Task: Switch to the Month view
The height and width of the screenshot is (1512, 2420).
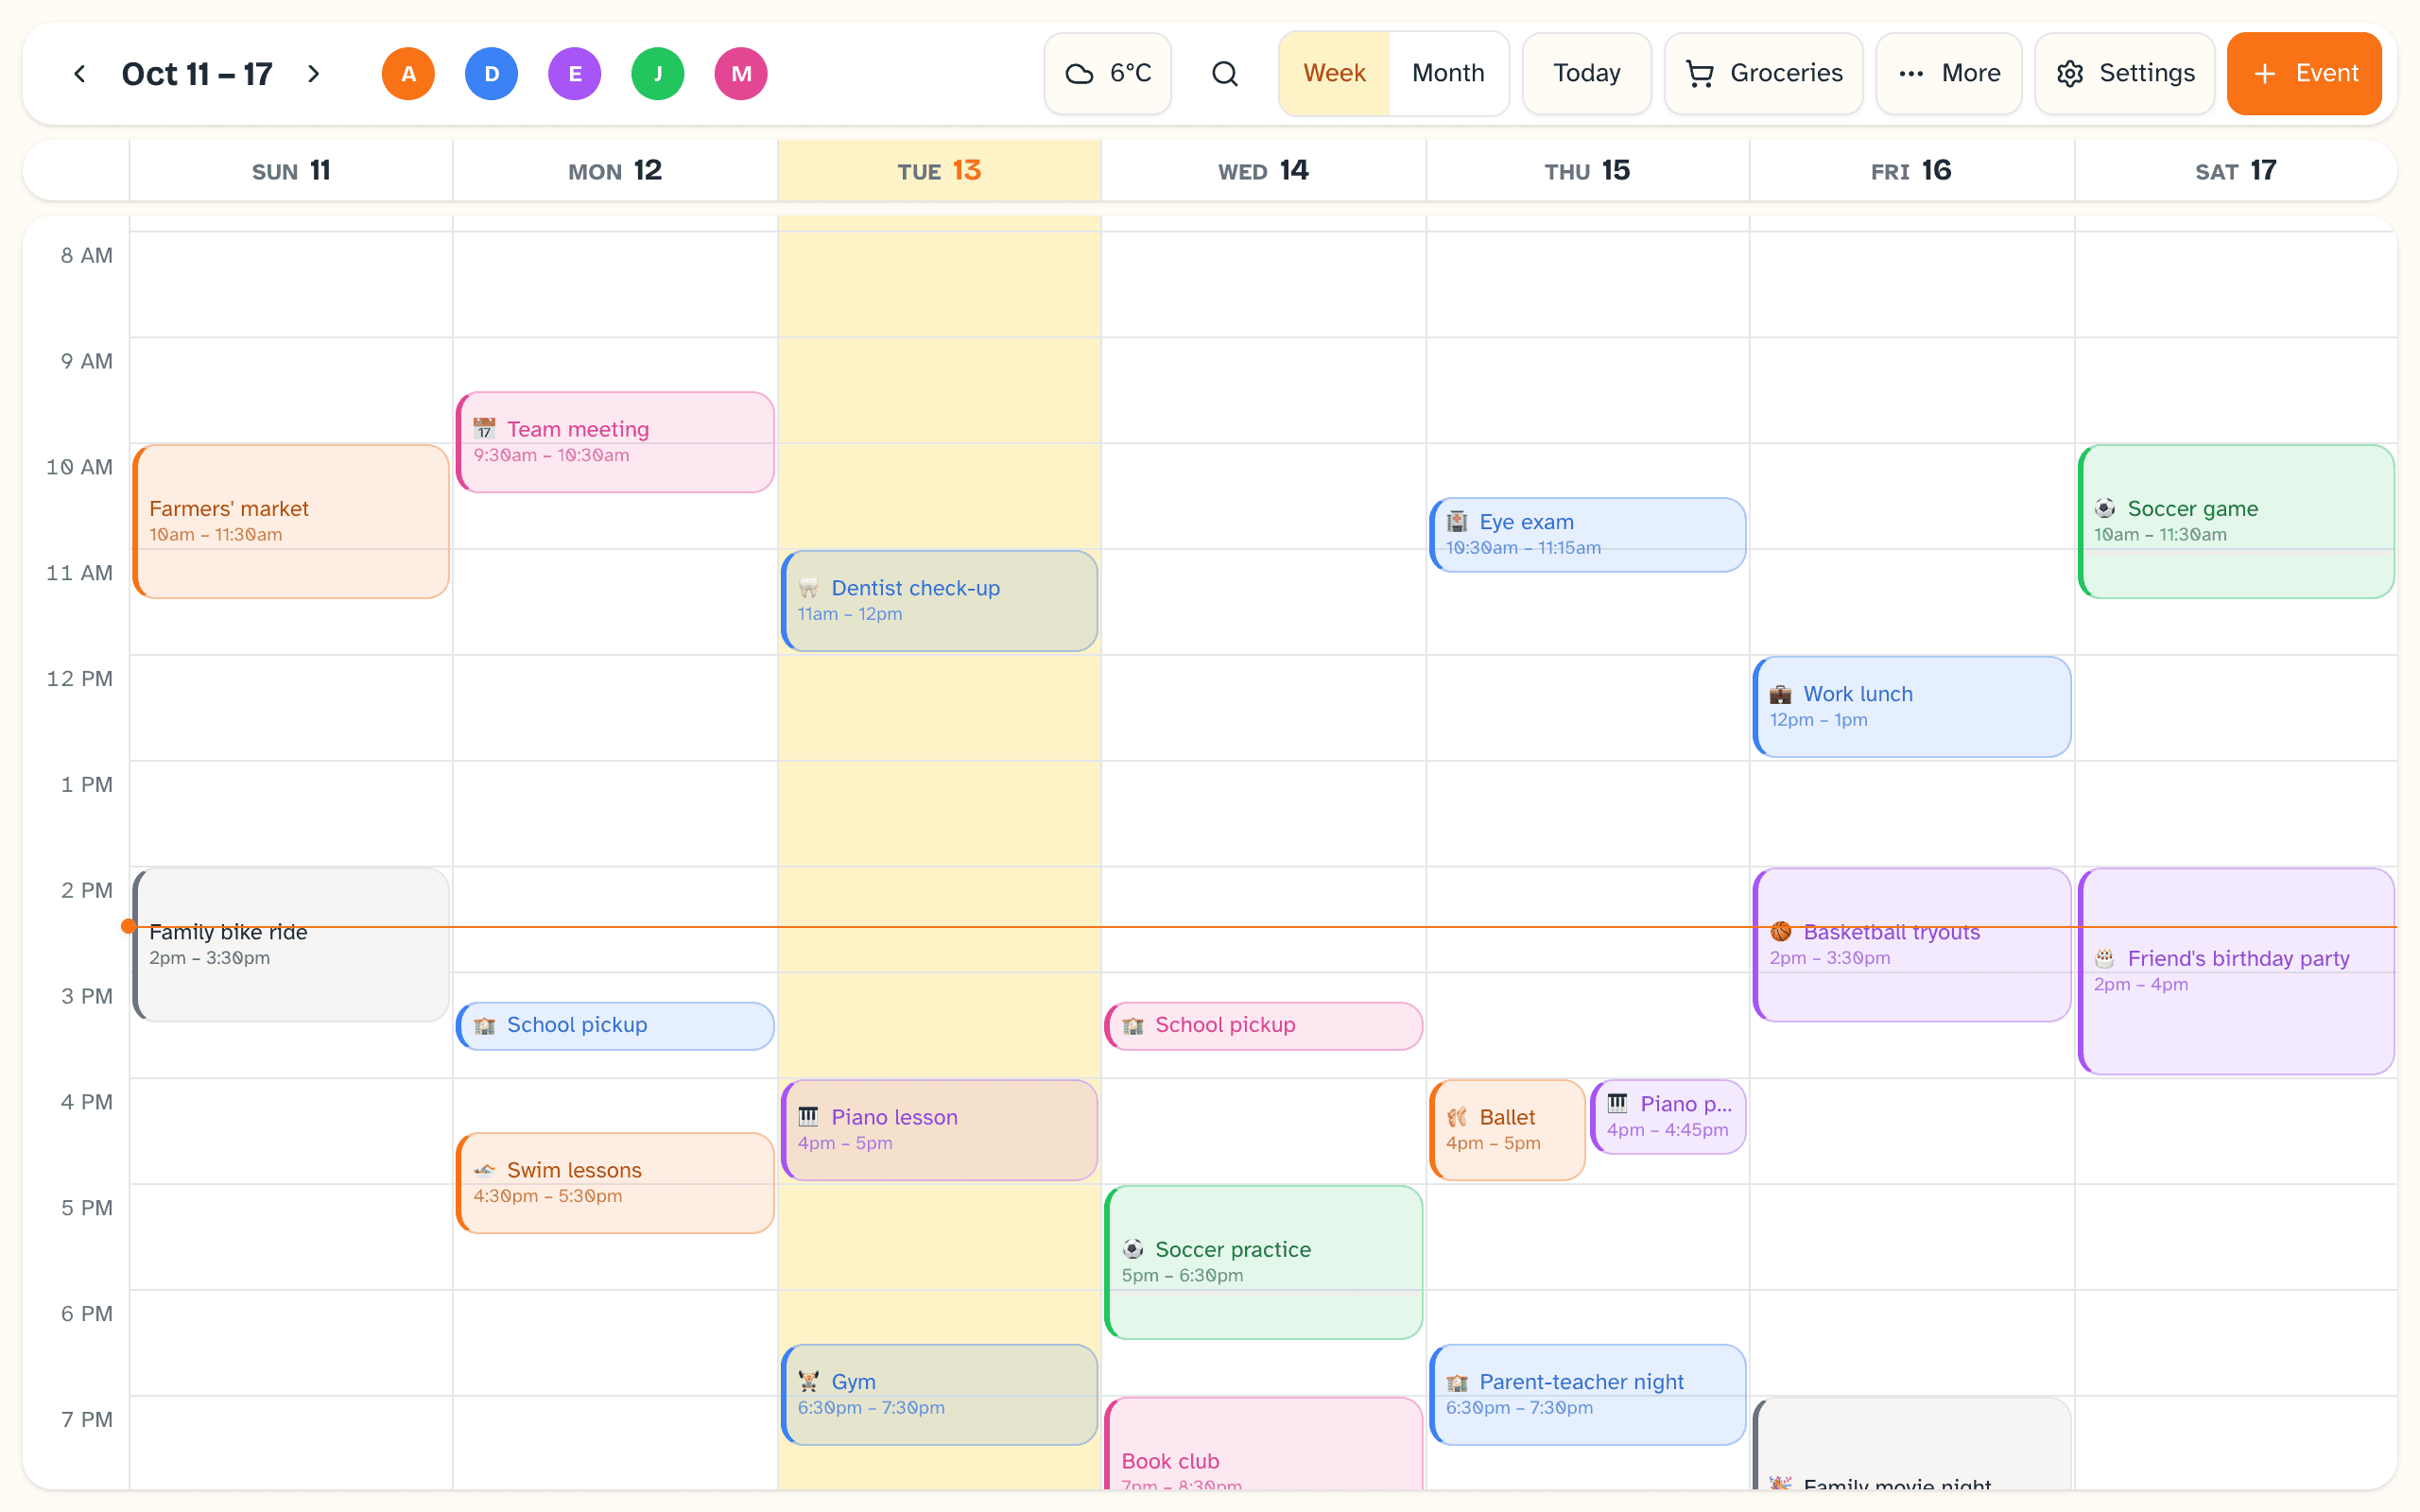Action: [1447, 73]
